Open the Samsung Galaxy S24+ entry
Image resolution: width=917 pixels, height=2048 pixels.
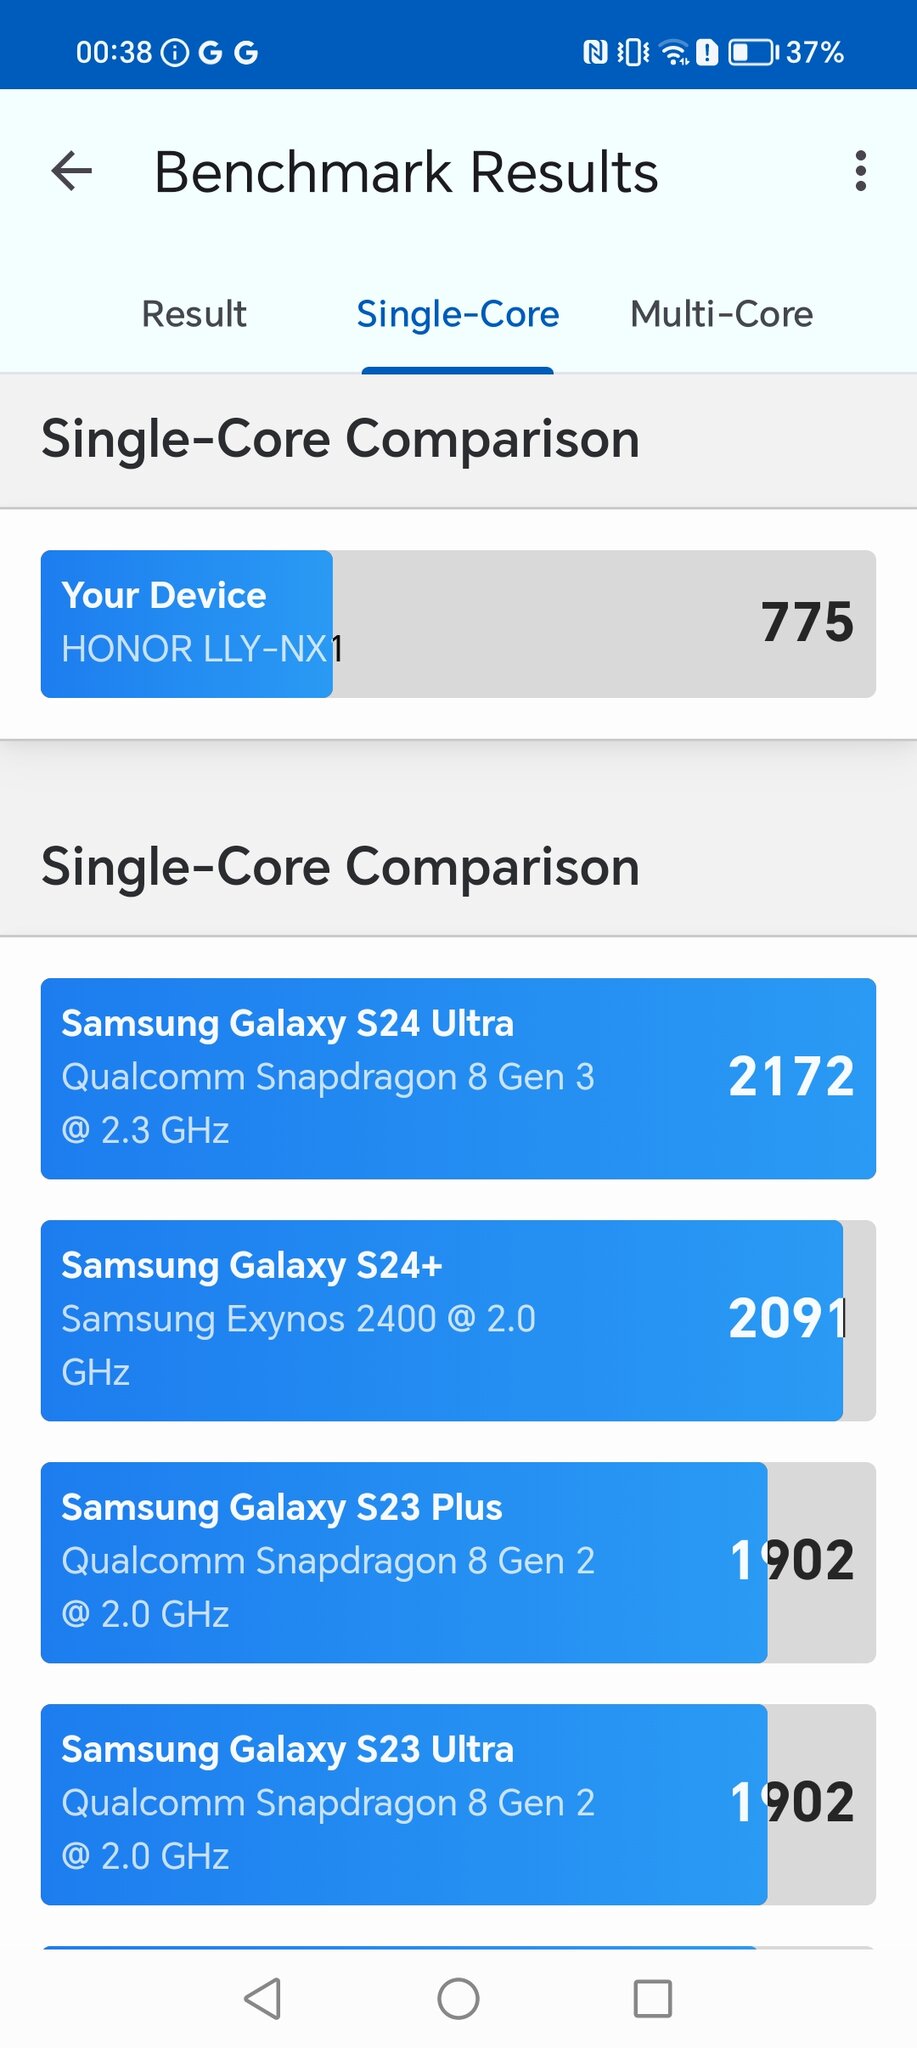click(458, 1320)
